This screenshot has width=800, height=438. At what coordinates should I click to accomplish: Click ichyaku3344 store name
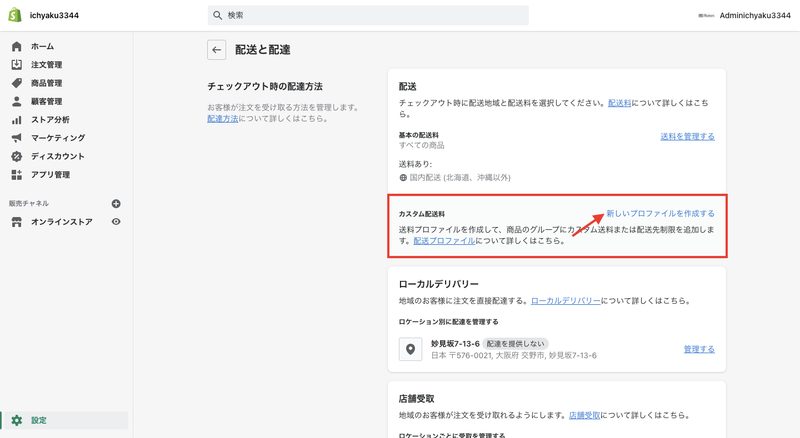[x=54, y=15]
